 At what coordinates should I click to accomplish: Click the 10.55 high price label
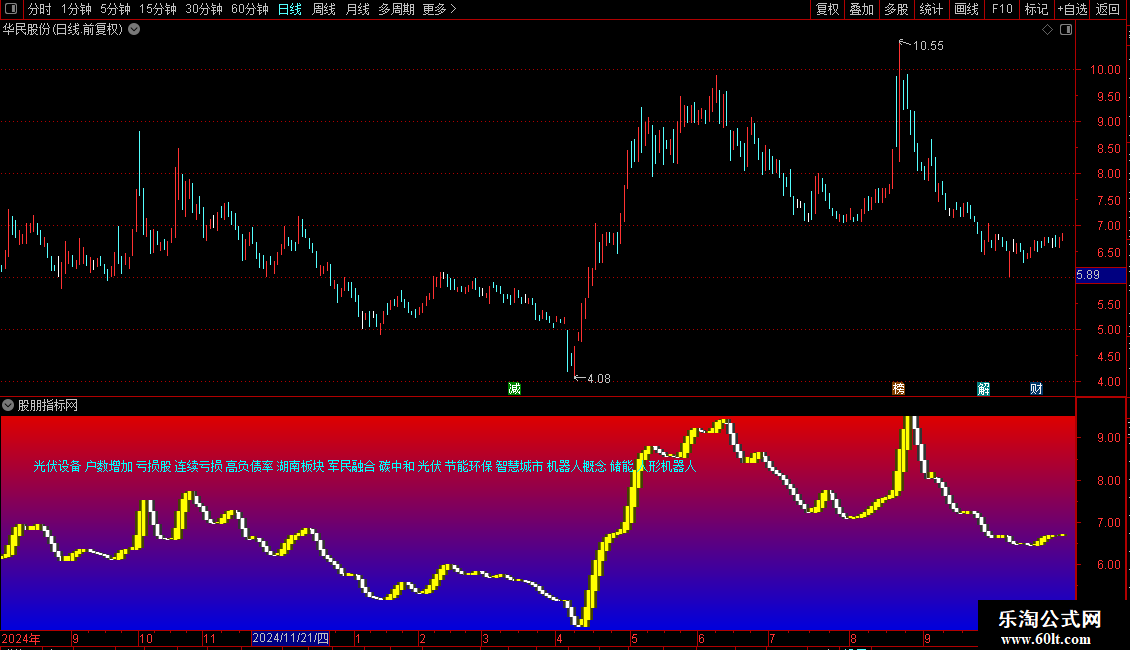[928, 46]
